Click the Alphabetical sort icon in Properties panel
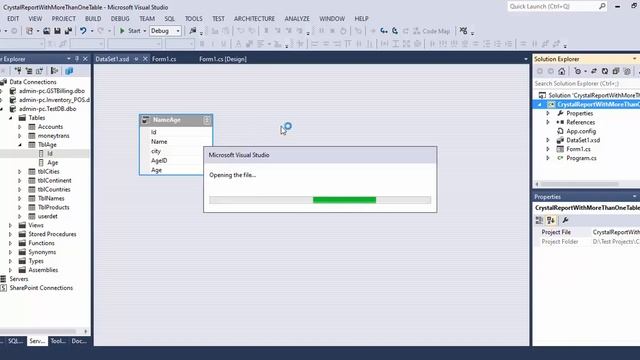The width and height of the screenshot is (640, 360). [x=551, y=220]
